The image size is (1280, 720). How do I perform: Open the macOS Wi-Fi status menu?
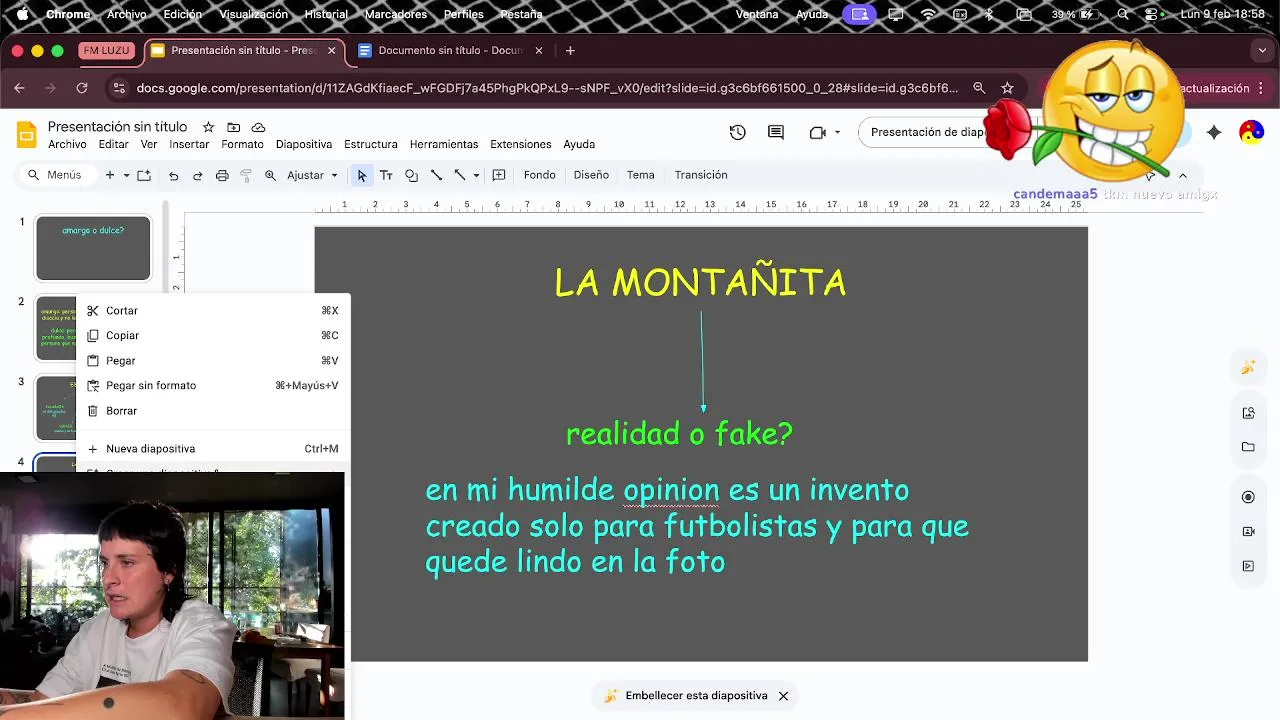[929, 14]
